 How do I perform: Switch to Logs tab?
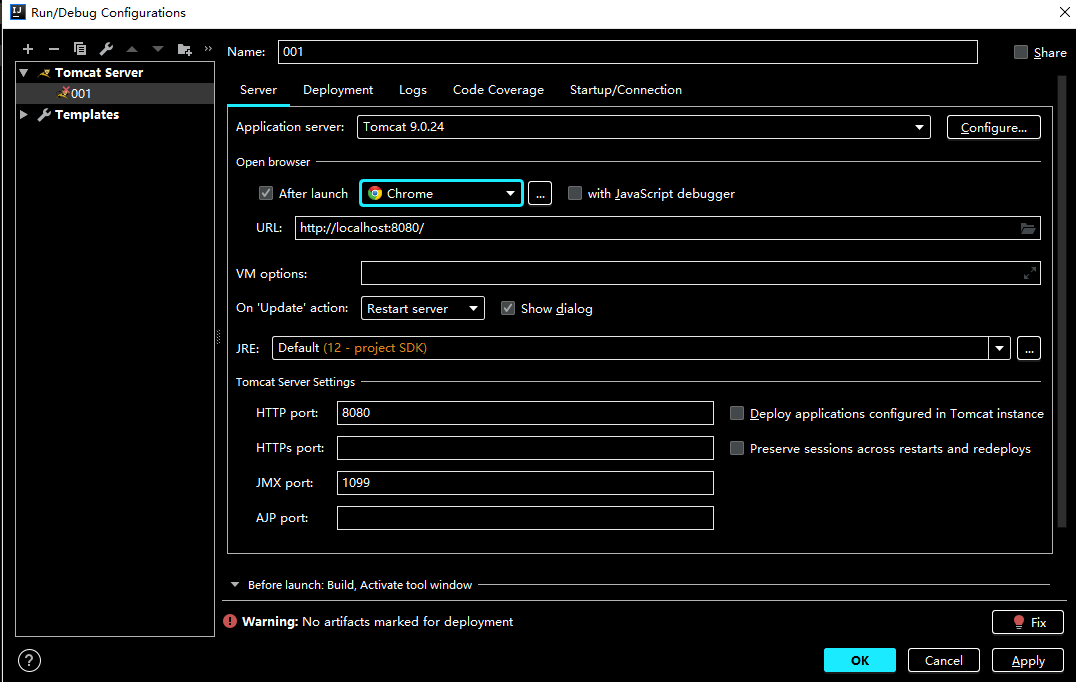coord(412,90)
